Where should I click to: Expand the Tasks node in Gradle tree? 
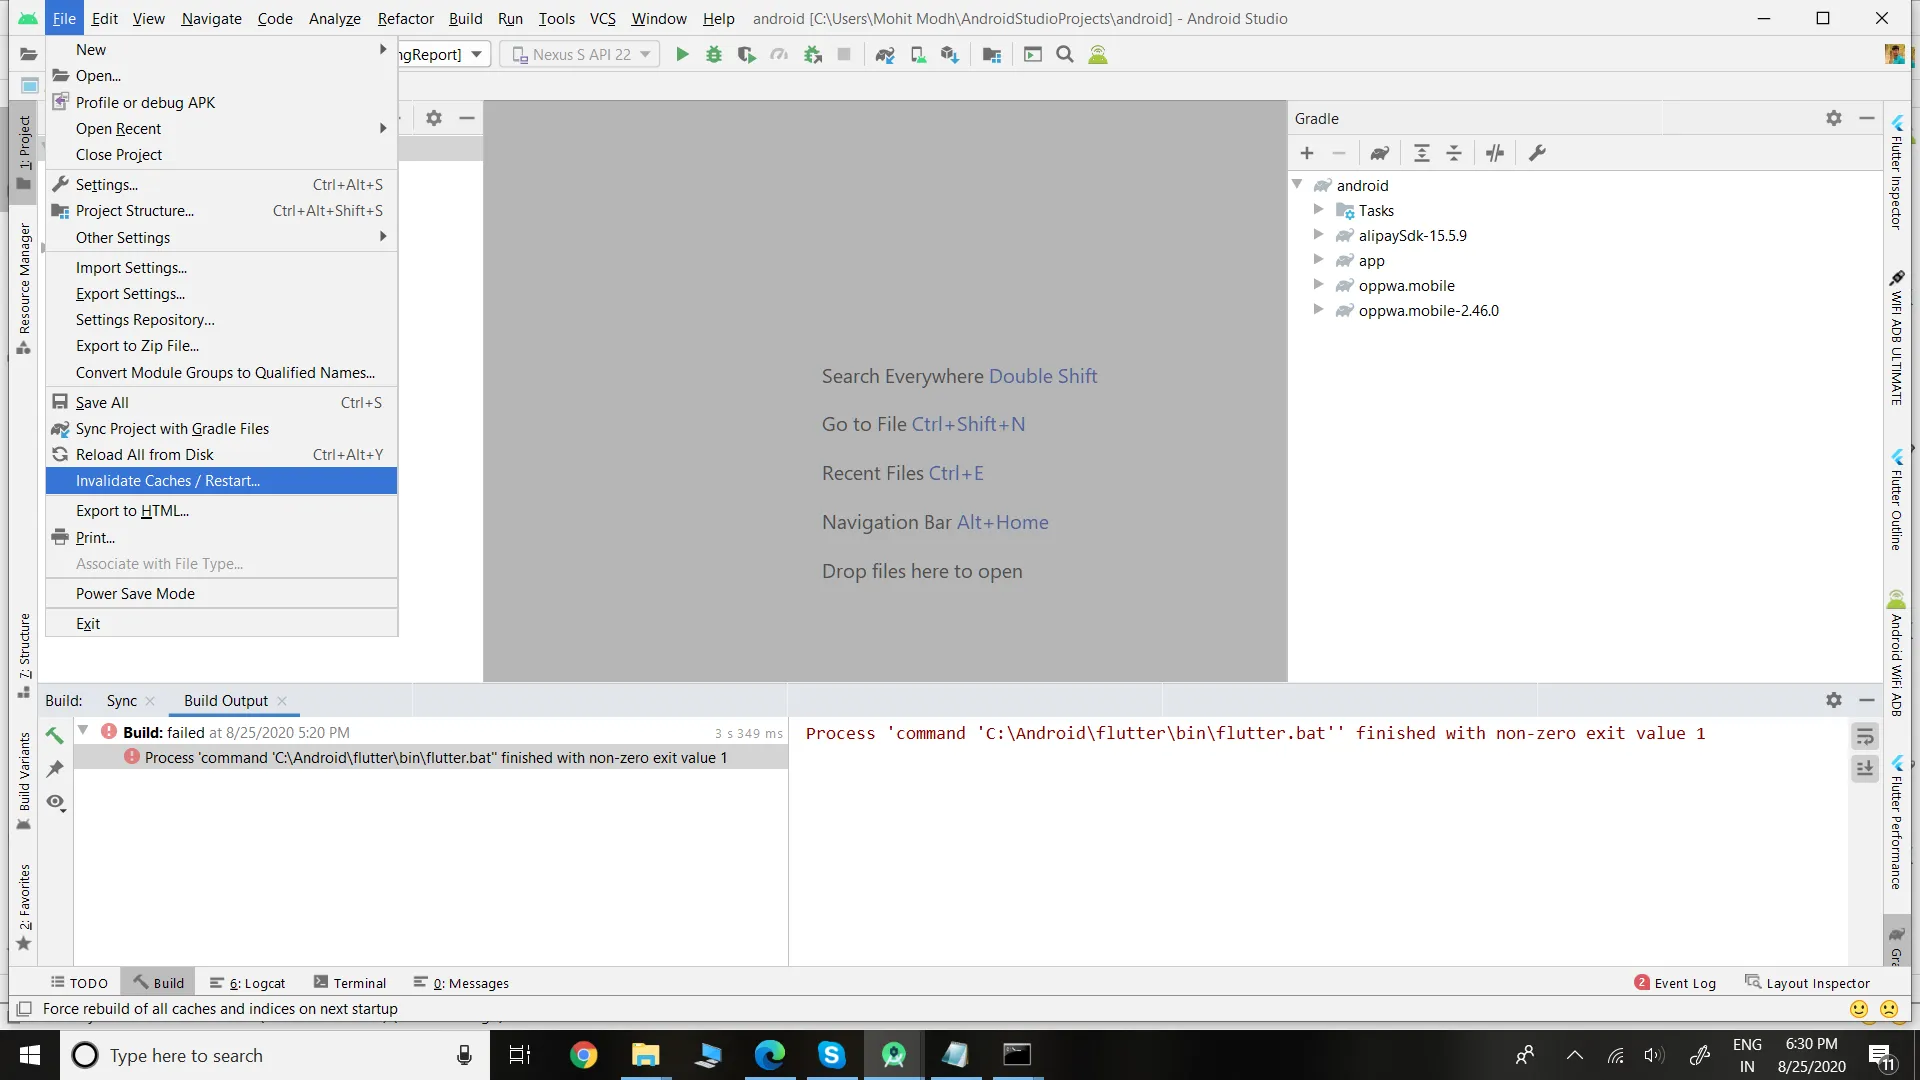click(1318, 210)
